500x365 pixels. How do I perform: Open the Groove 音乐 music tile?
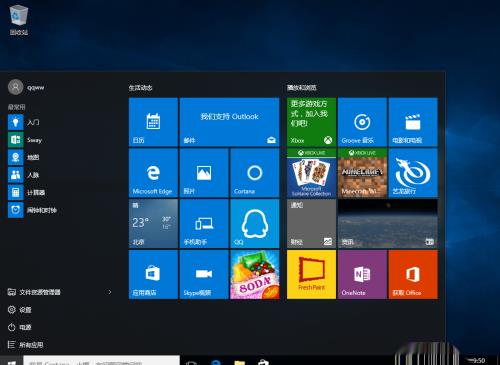362,122
